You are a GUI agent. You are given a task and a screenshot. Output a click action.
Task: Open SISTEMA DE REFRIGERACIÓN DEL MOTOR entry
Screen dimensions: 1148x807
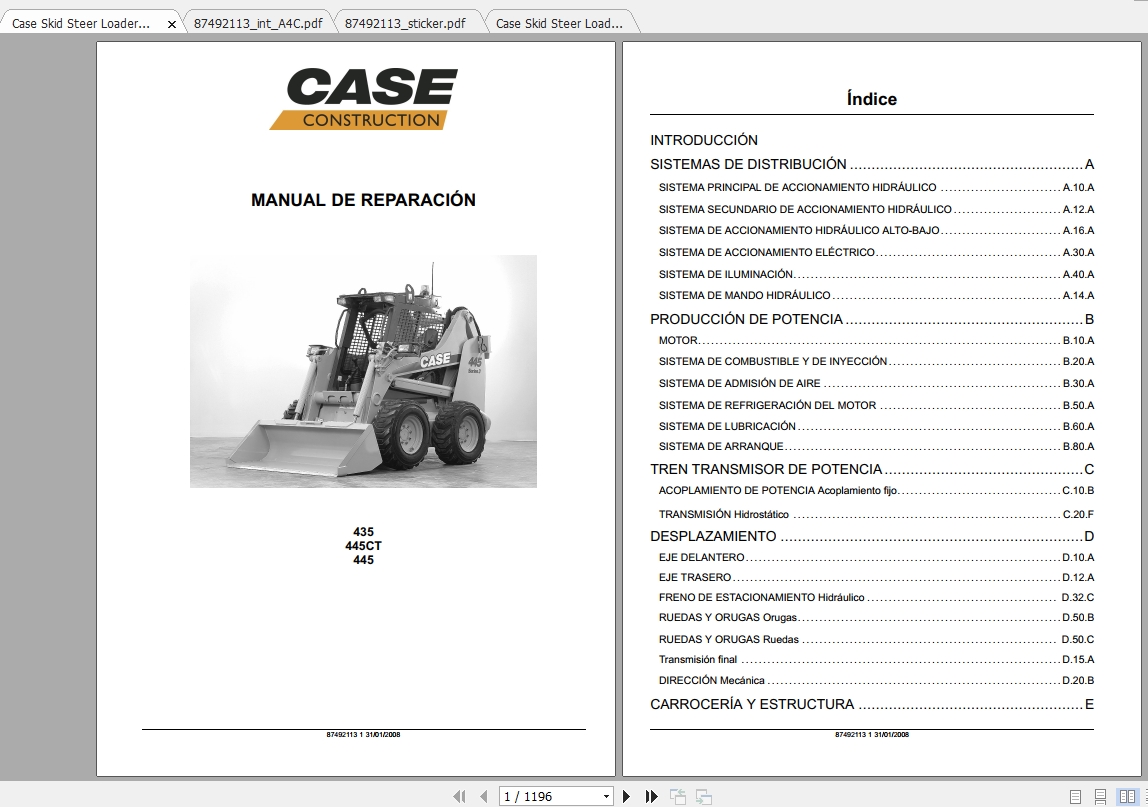coord(876,406)
